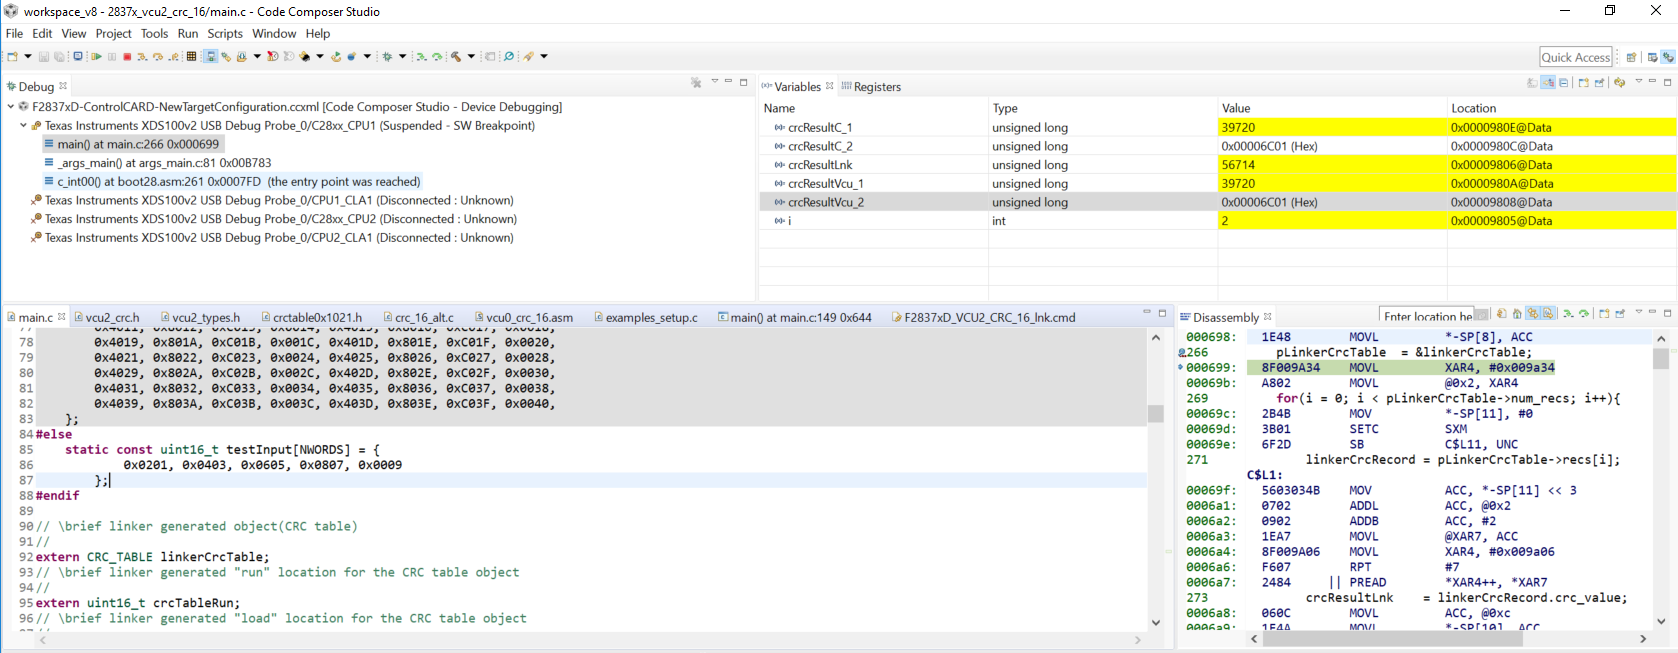Click the Variables view refresh icon

[x=1620, y=82]
